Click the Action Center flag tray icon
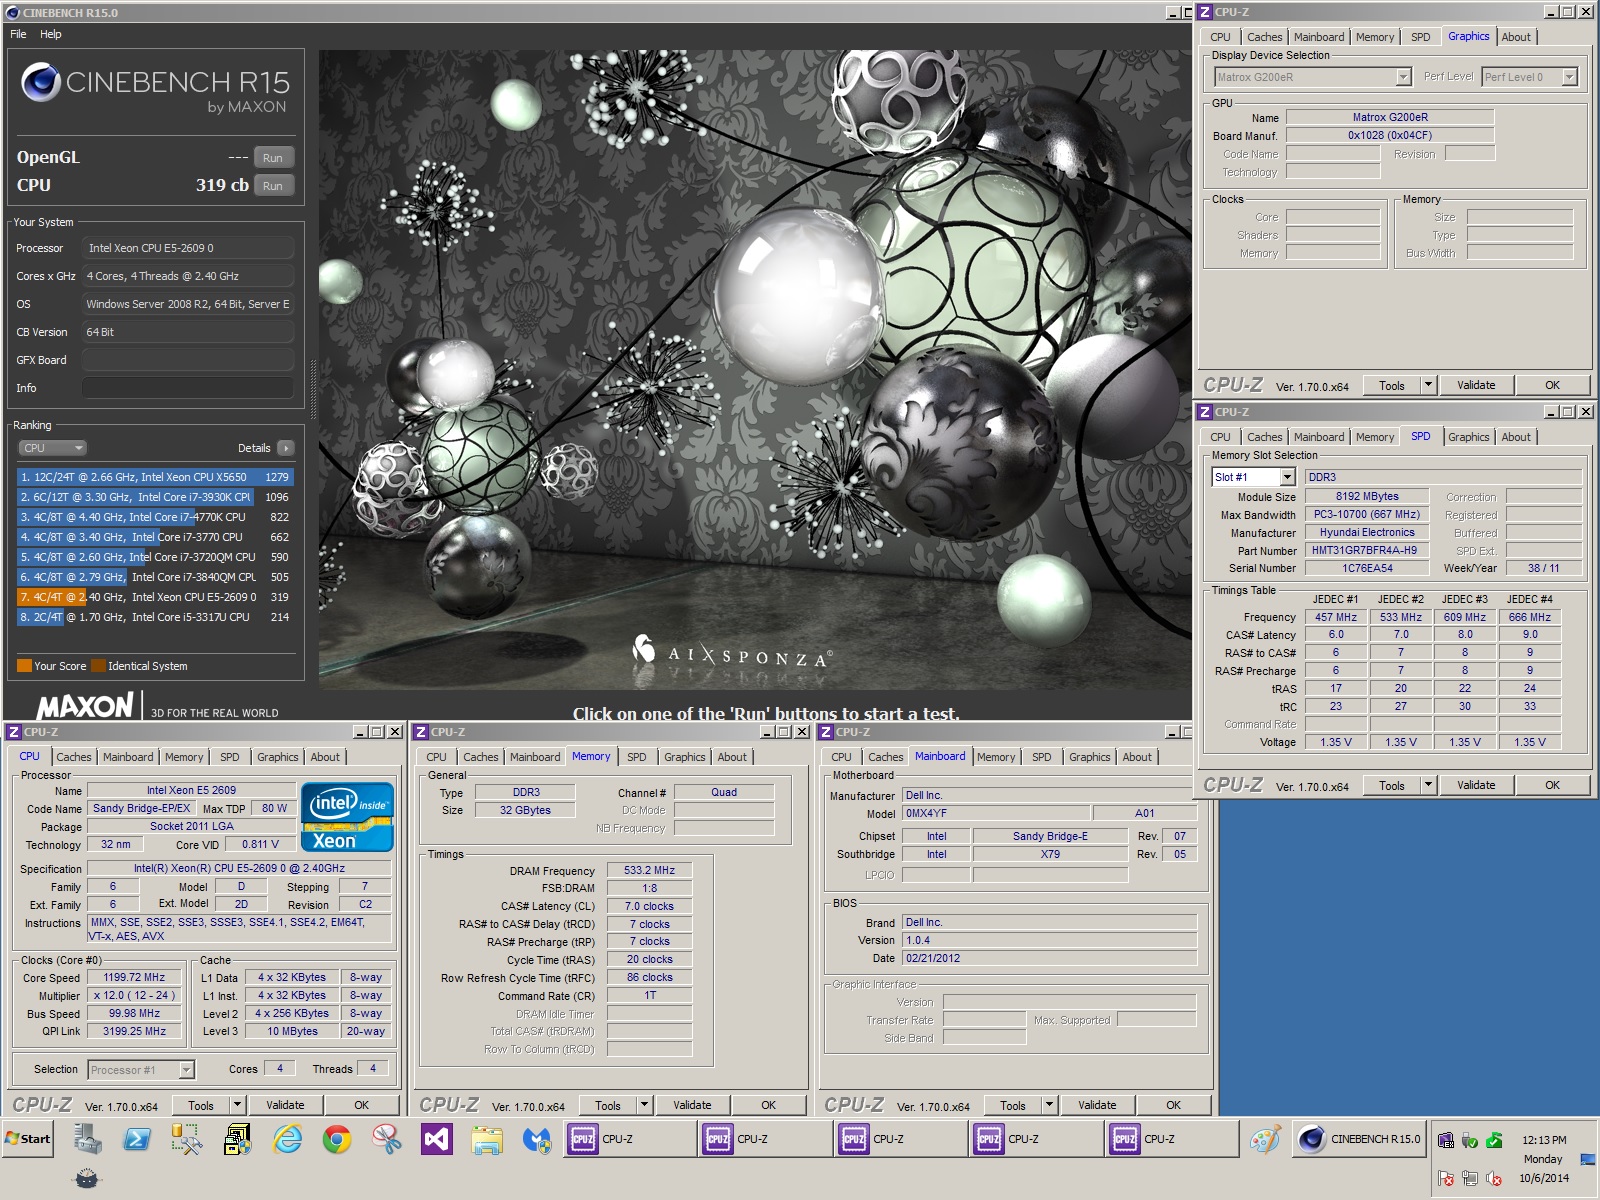This screenshot has width=1600, height=1200. point(1445,1178)
